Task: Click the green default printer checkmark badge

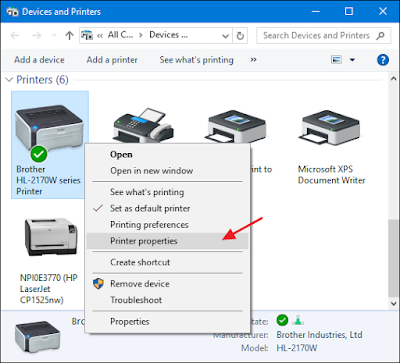Action: click(x=39, y=154)
